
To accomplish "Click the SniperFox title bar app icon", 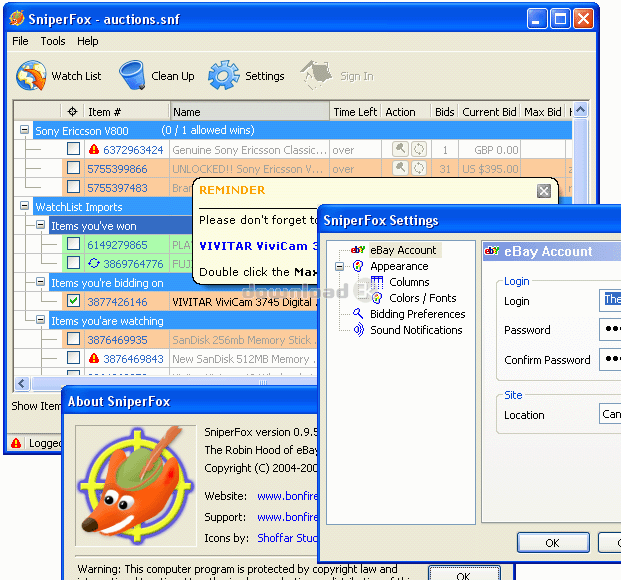I will coord(17,18).
